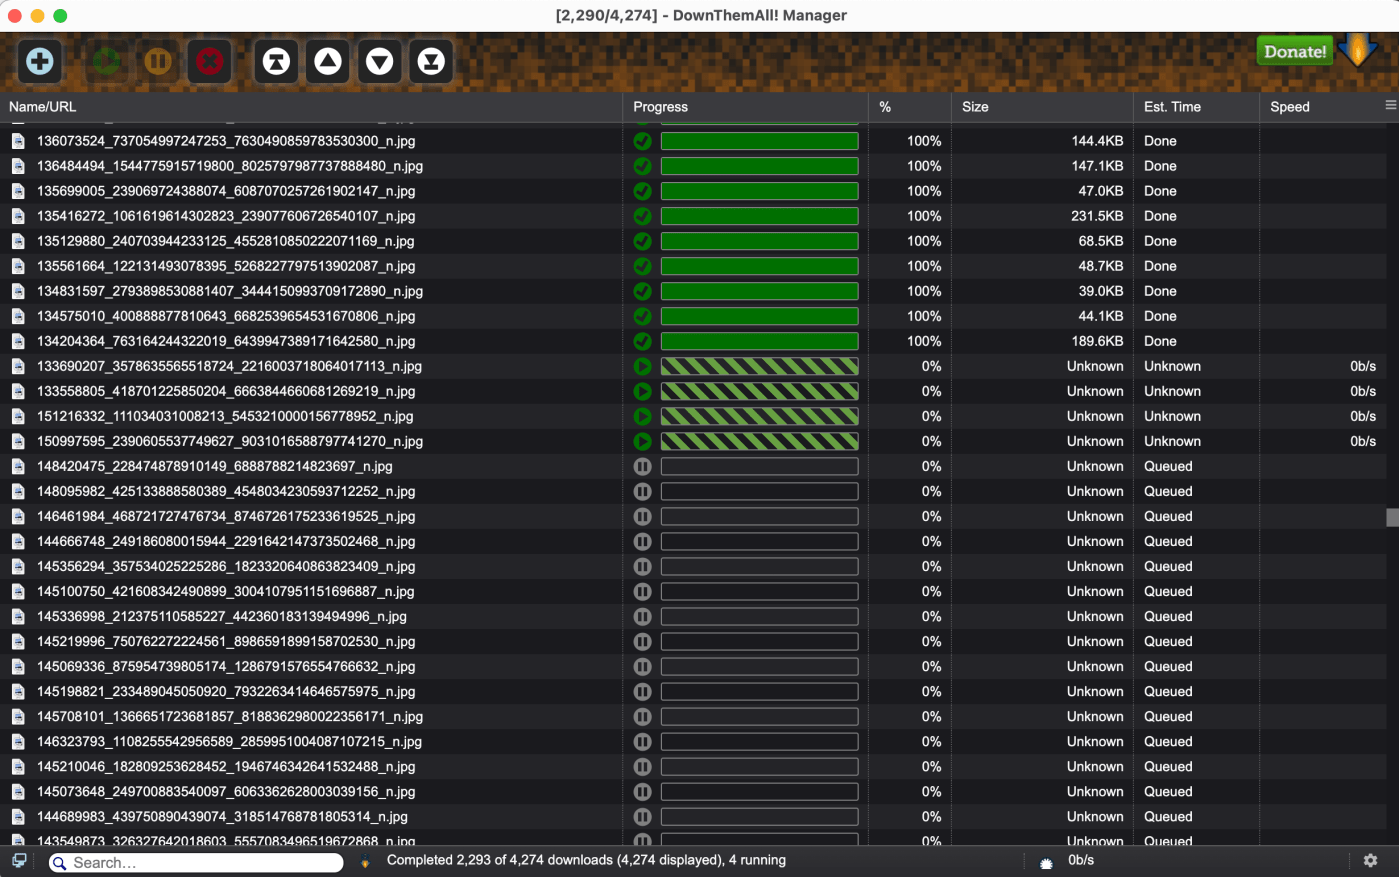The height and width of the screenshot is (877, 1399).
Task: Click the Move Up arrow icon
Action: point(328,62)
